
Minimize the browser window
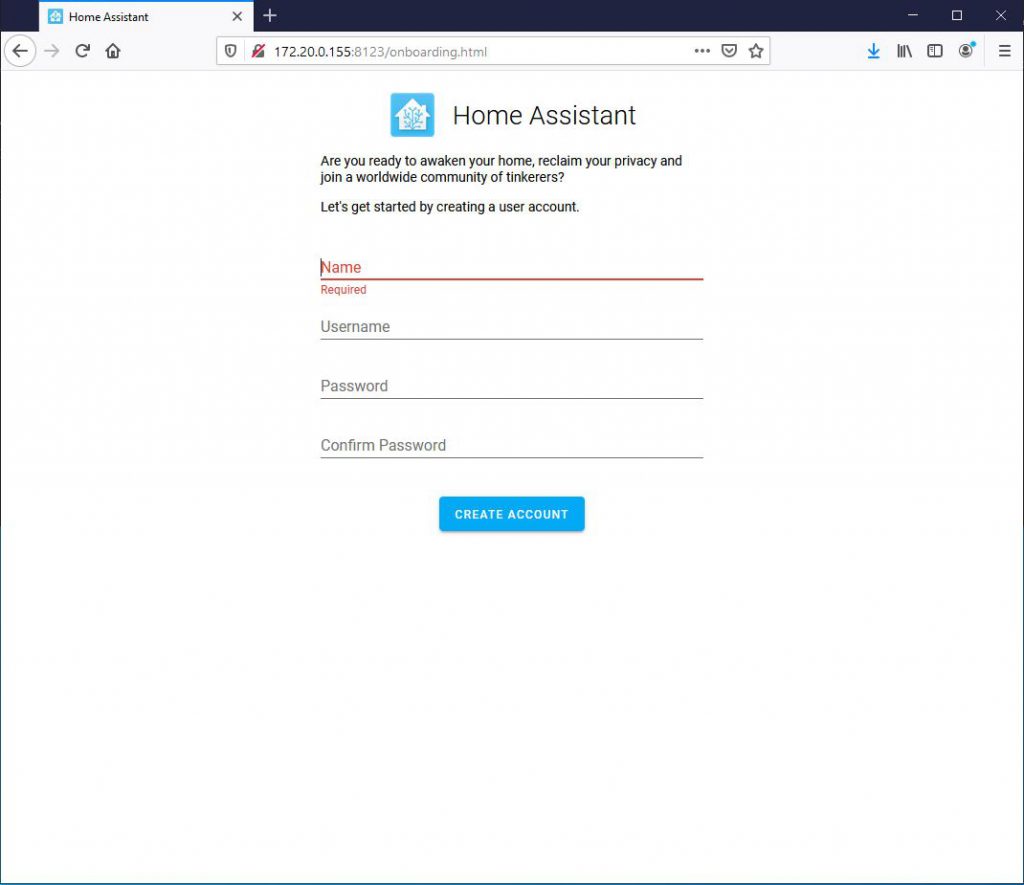[912, 16]
